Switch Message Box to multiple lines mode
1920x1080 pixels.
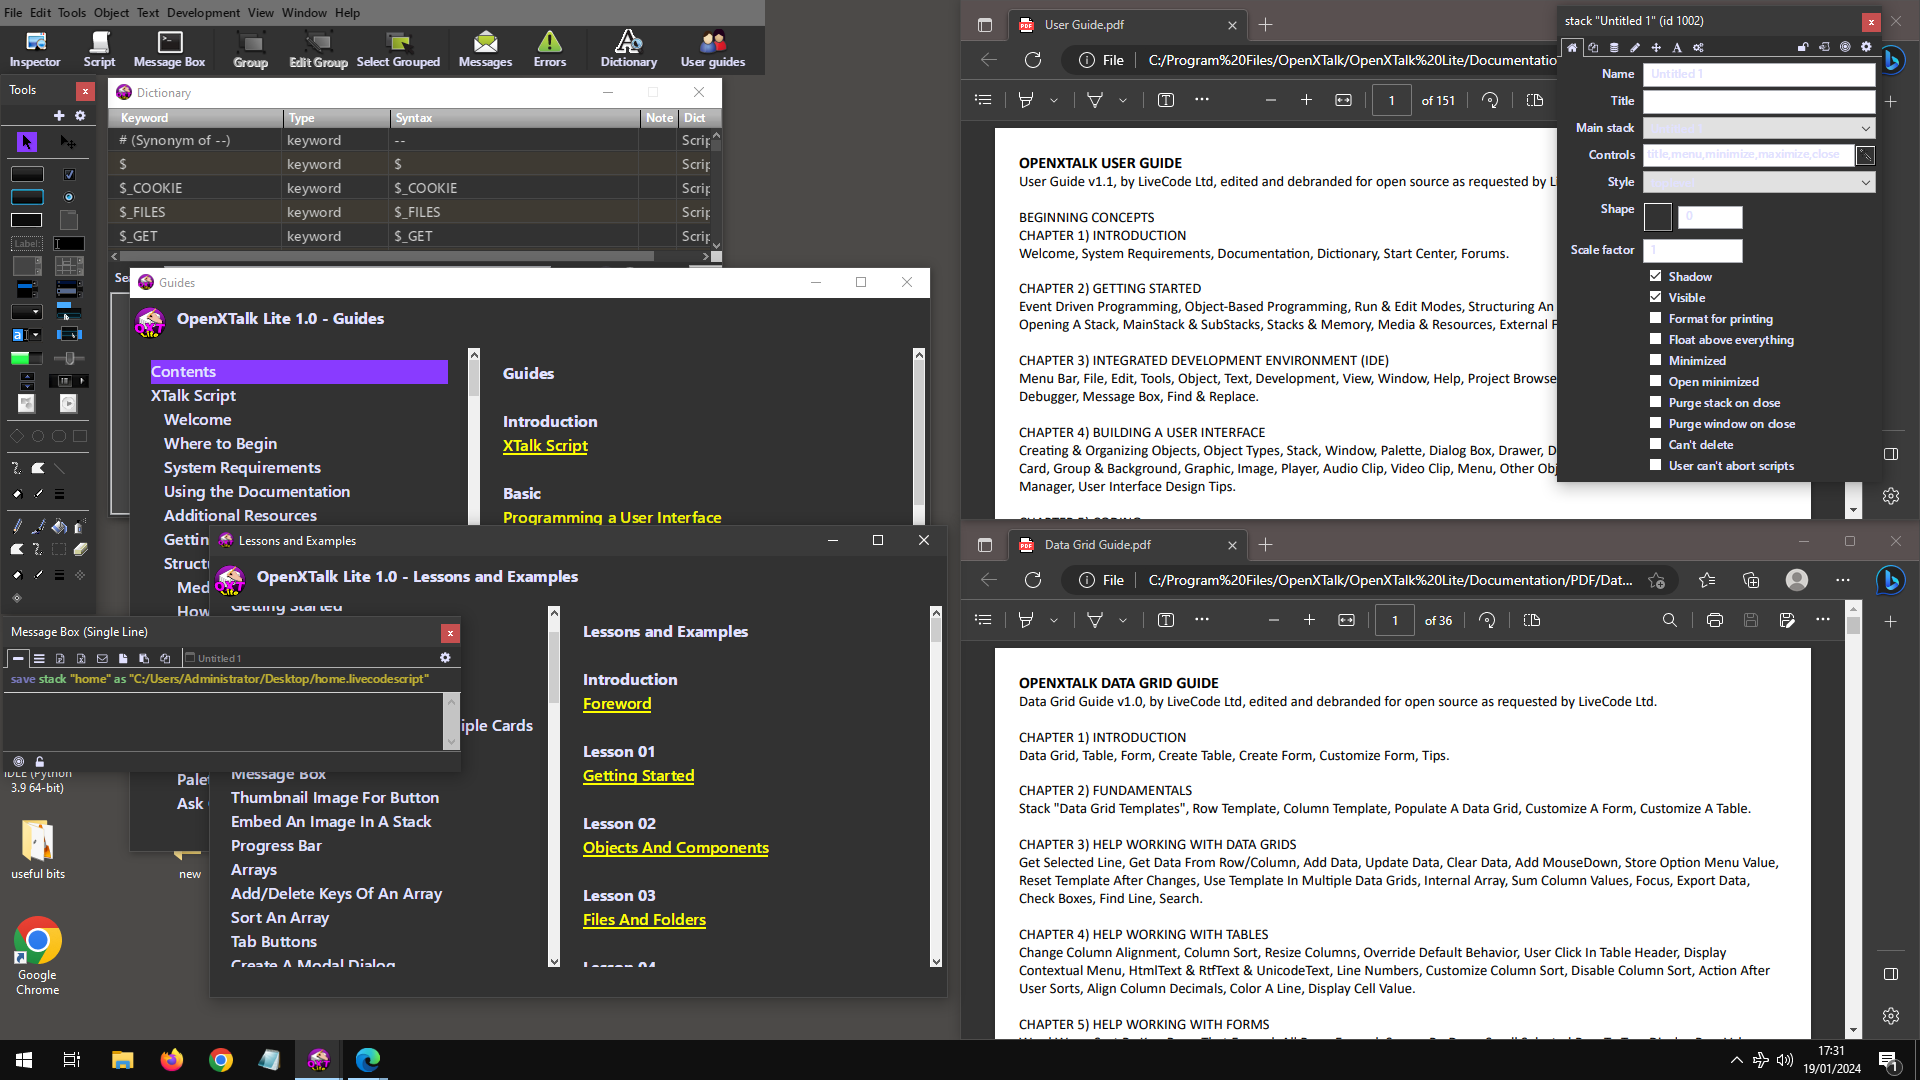coord(39,658)
